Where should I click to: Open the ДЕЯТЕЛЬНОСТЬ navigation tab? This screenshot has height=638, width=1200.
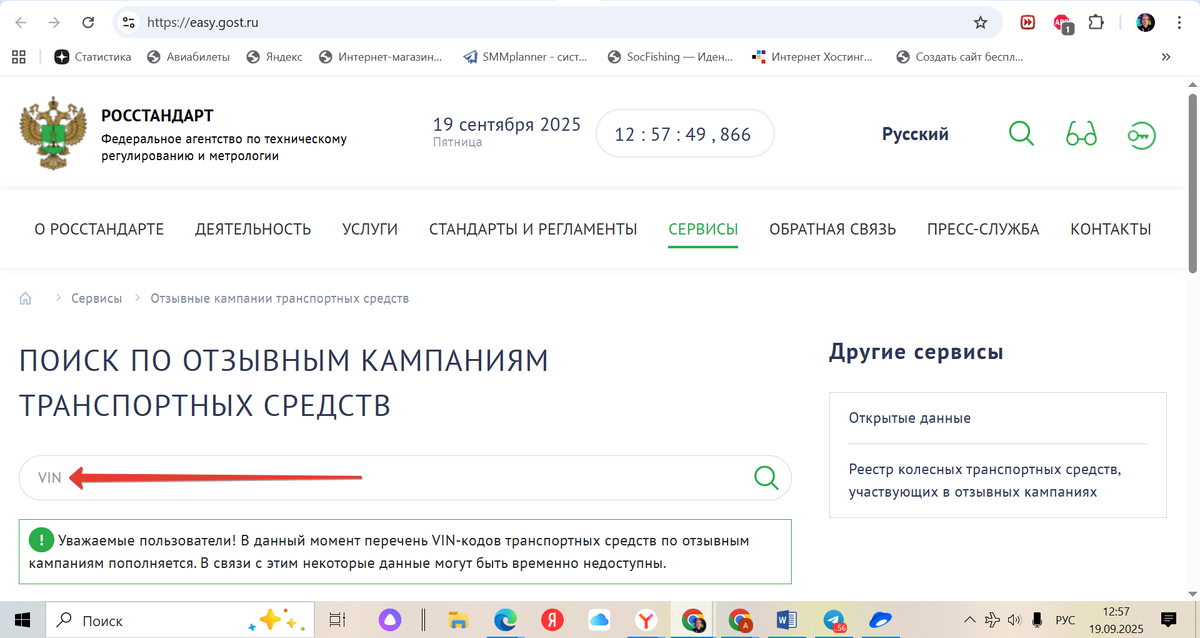[x=253, y=228]
